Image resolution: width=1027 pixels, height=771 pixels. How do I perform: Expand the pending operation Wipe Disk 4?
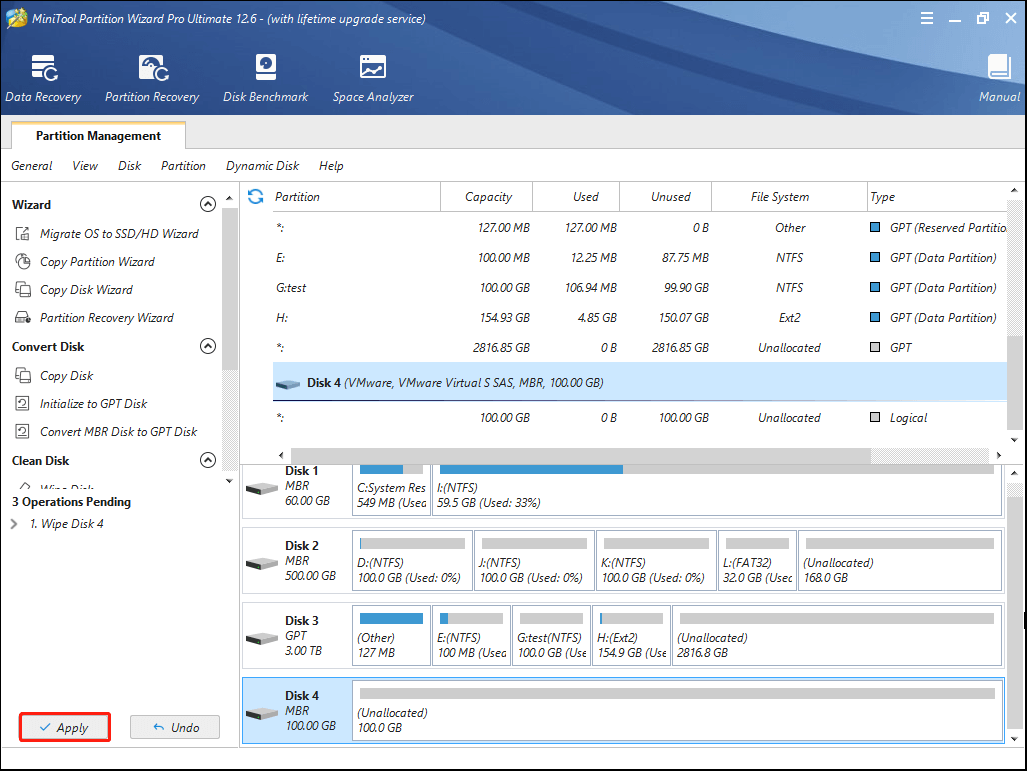point(14,524)
